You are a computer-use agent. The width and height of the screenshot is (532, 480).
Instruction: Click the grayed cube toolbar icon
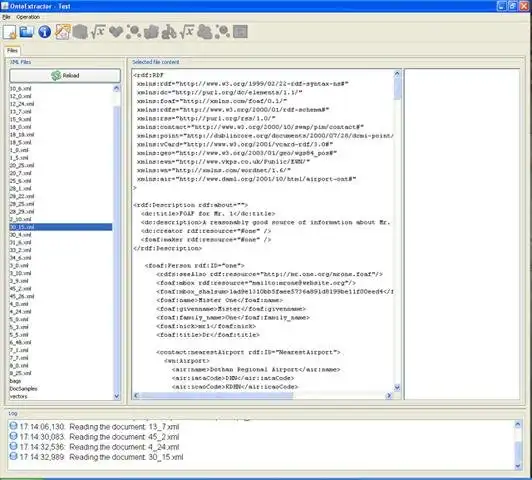pos(80,32)
